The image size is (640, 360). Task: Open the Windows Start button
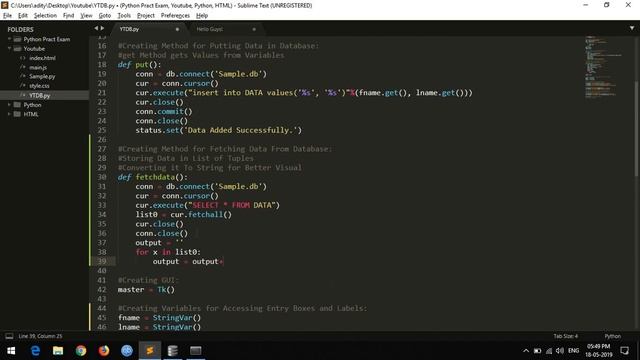click(11, 351)
